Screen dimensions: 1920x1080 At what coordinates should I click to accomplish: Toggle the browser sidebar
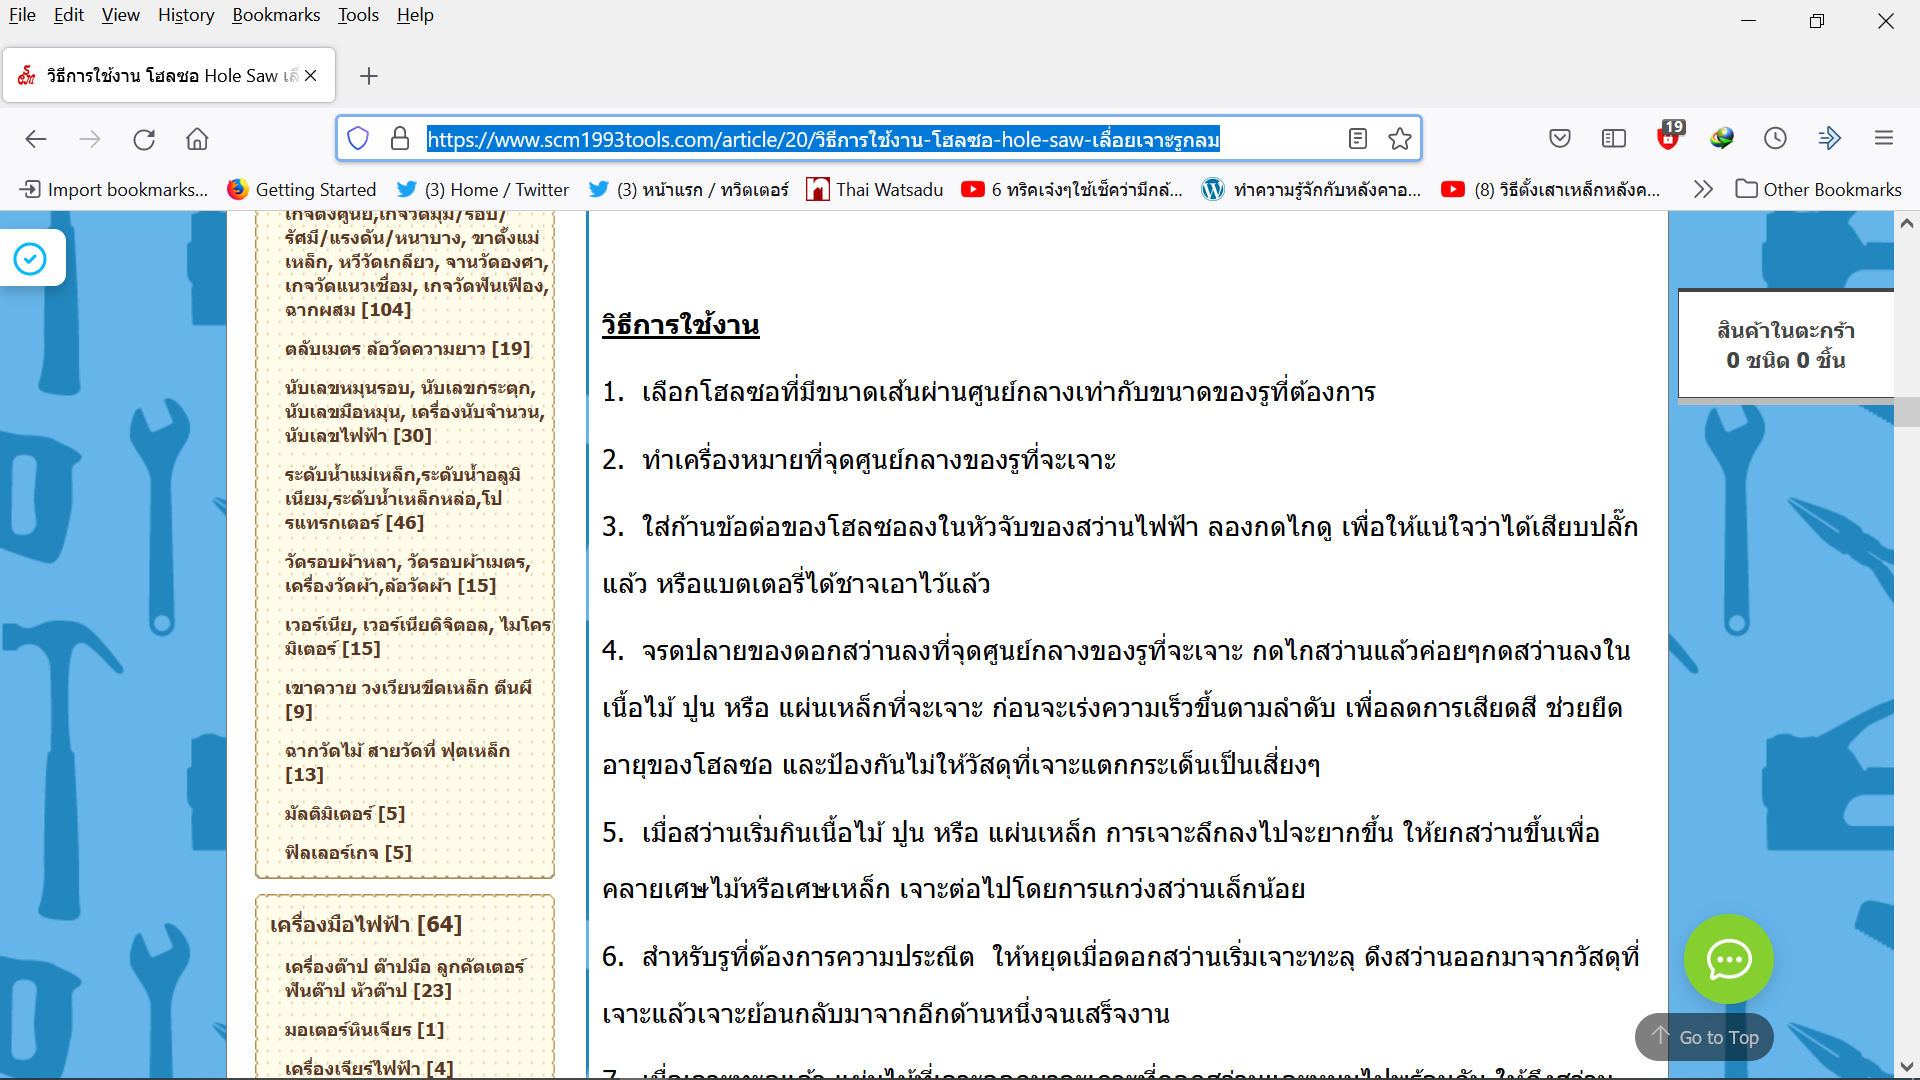tap(1614, 139)
